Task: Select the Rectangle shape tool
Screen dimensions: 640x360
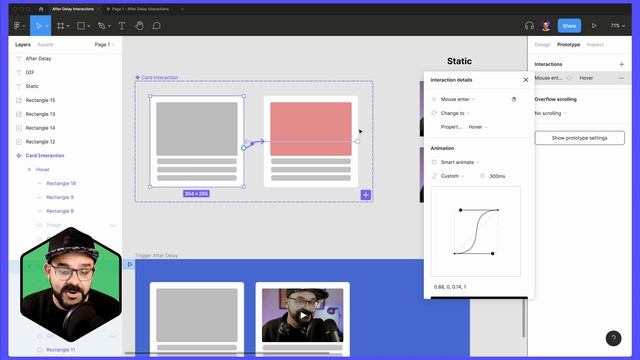Action: [81, 26]
